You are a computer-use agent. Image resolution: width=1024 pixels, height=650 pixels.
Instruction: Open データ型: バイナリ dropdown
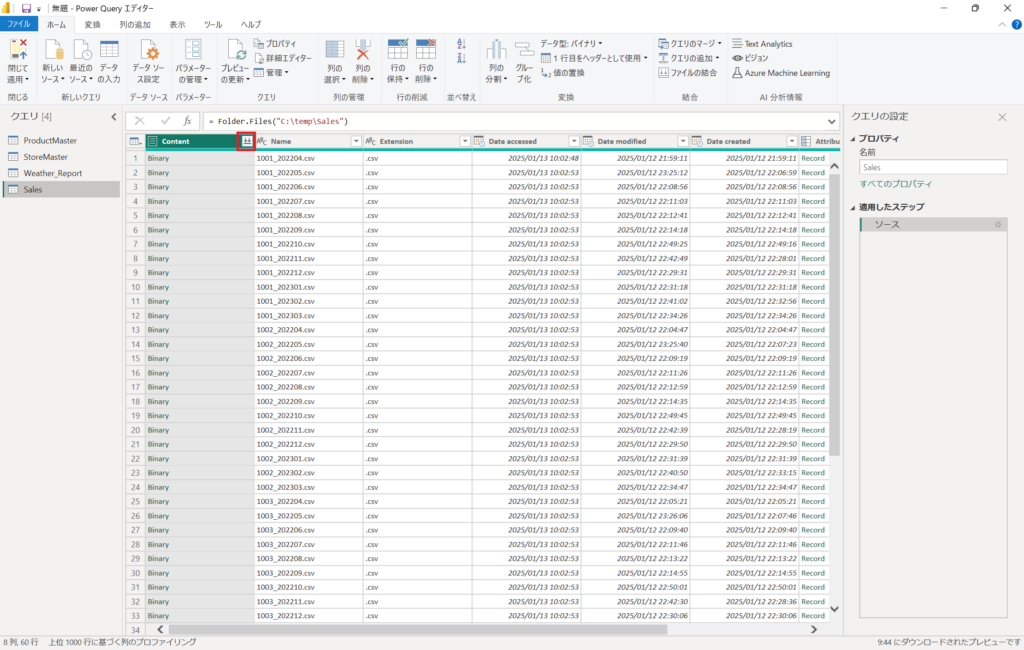point(571,44)
